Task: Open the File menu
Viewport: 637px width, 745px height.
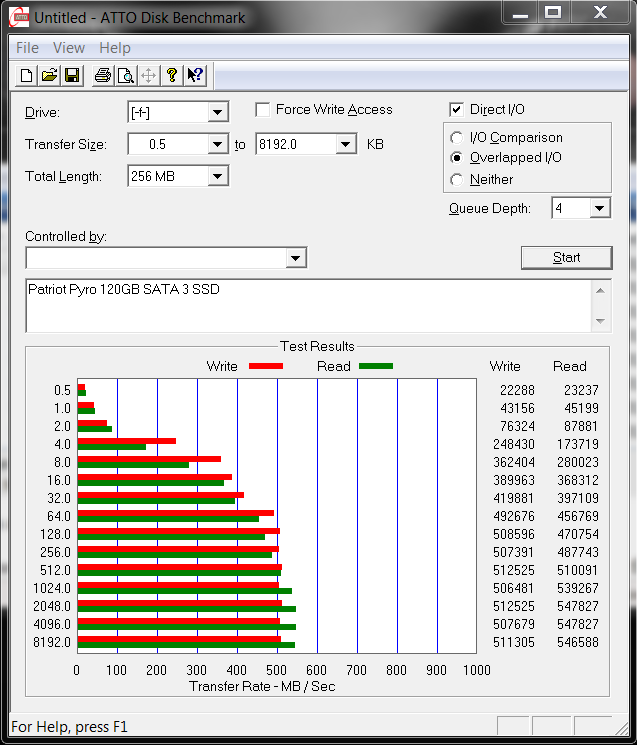Action: [x=27, y=48]
